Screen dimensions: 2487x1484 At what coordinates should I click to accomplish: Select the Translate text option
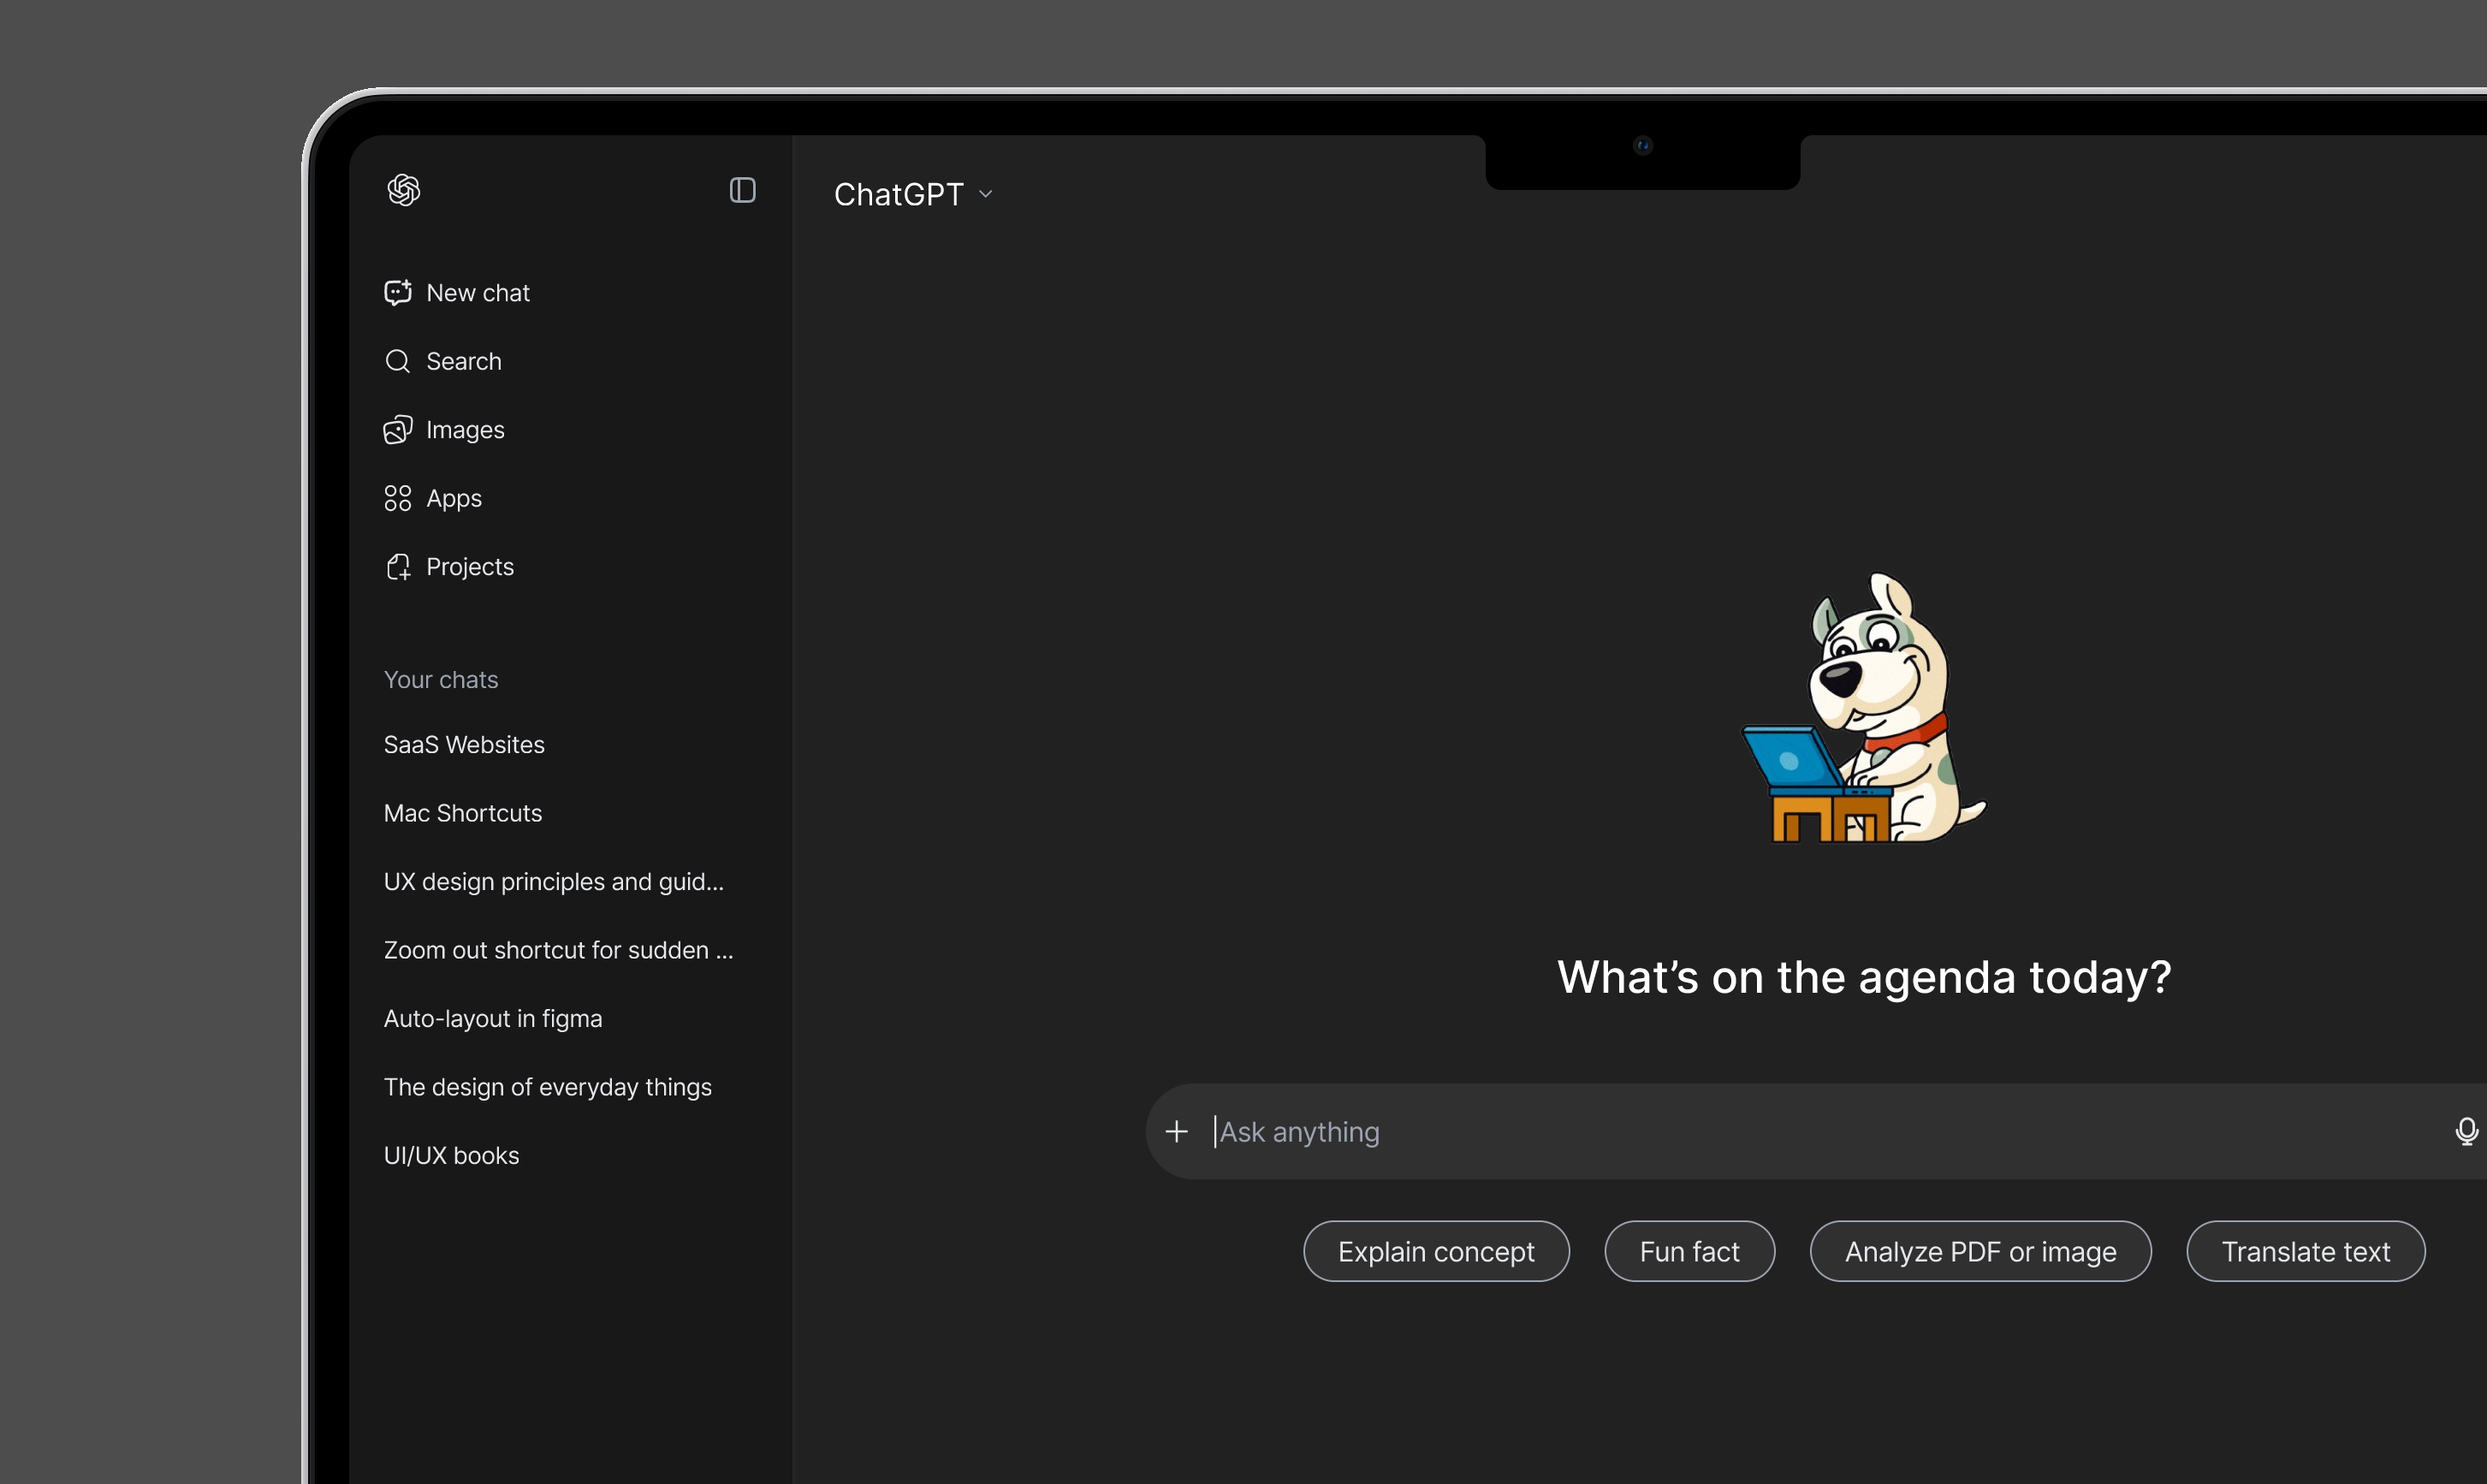pyautogui.click(x=2305, y=1251)
